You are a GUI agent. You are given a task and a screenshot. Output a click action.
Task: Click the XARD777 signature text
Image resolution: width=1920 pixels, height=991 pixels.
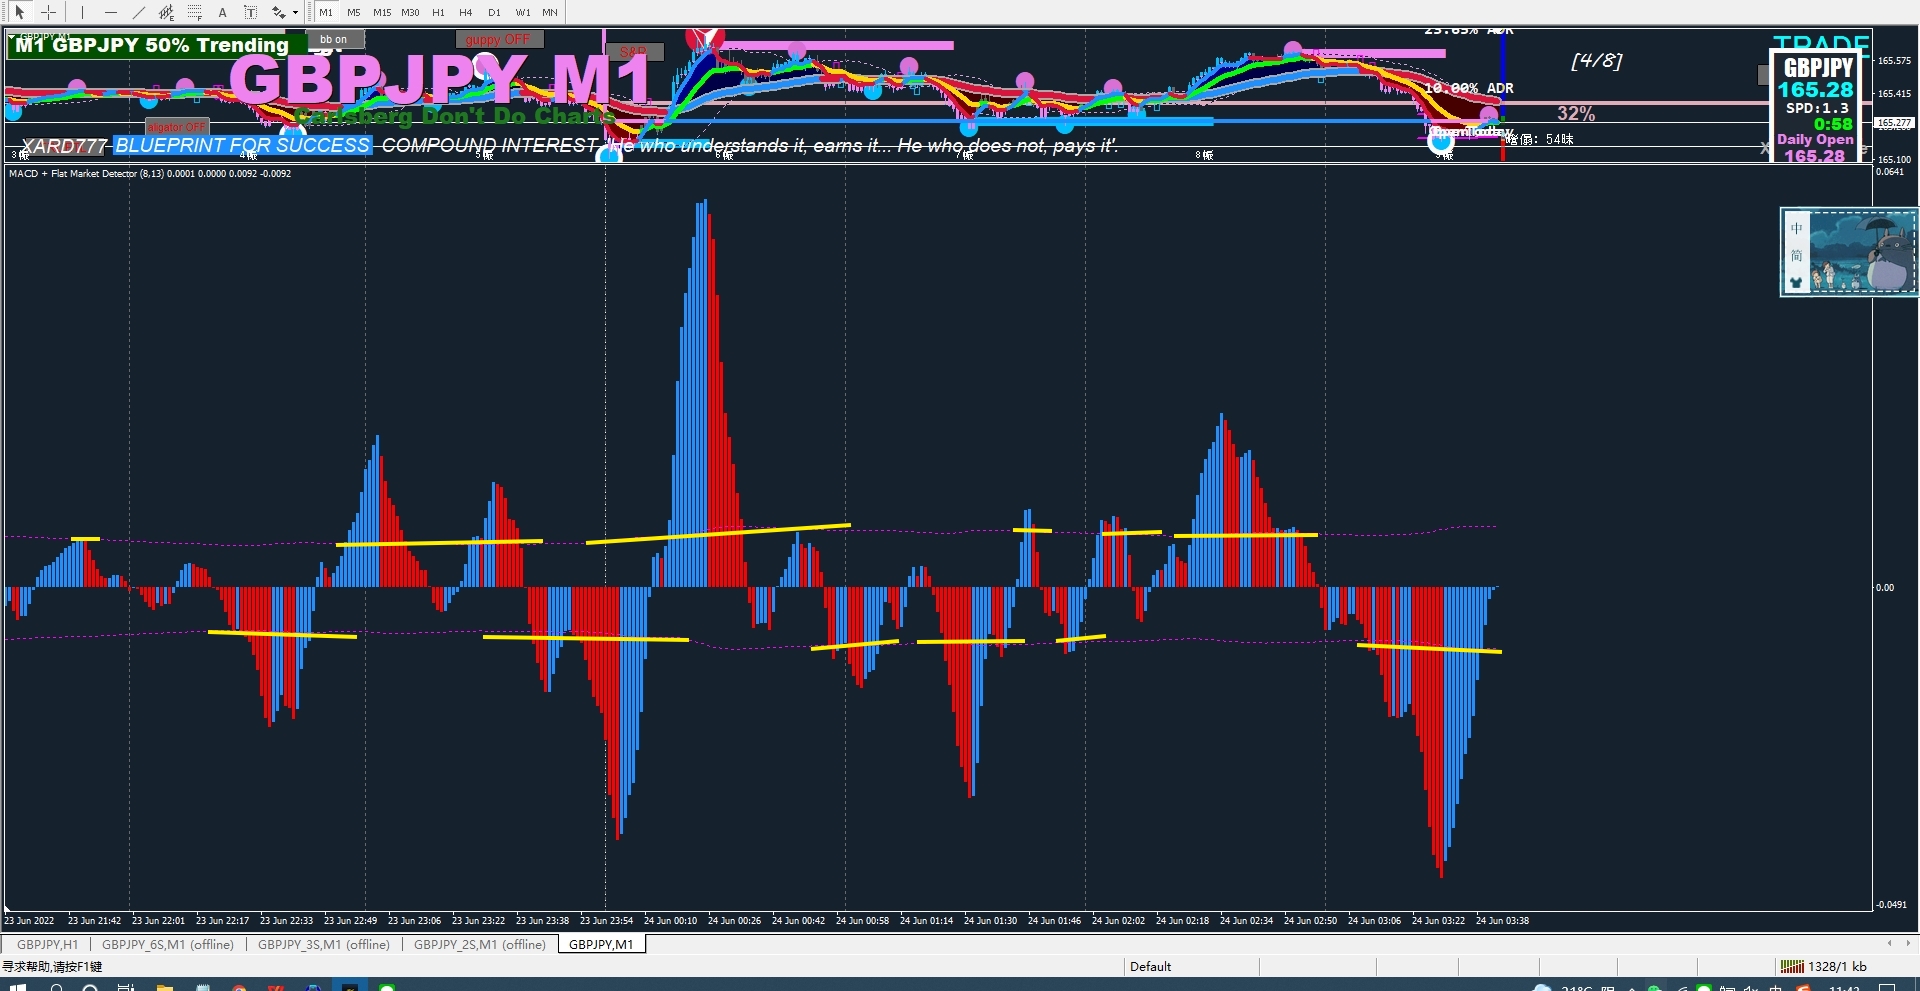pyautogui.click(x=64, y=146)
